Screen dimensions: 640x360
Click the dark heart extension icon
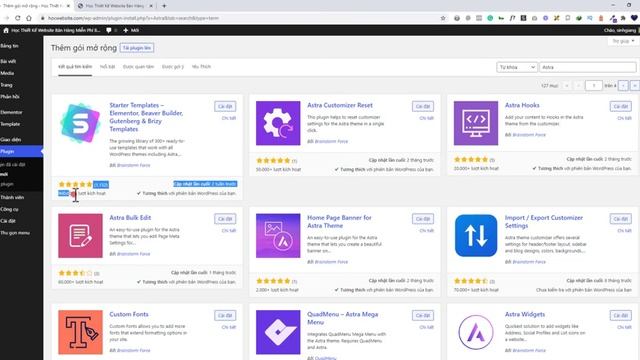click(634, 18)
